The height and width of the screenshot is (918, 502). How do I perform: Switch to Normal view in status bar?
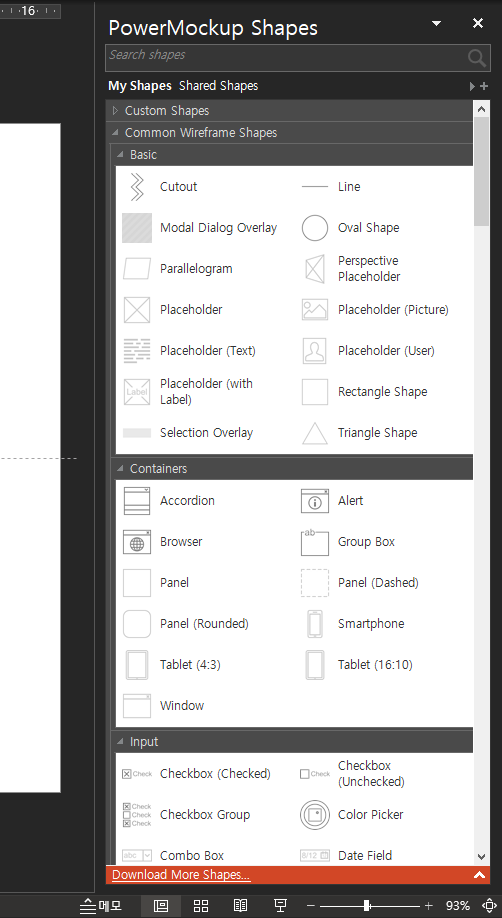coord(160,906)
